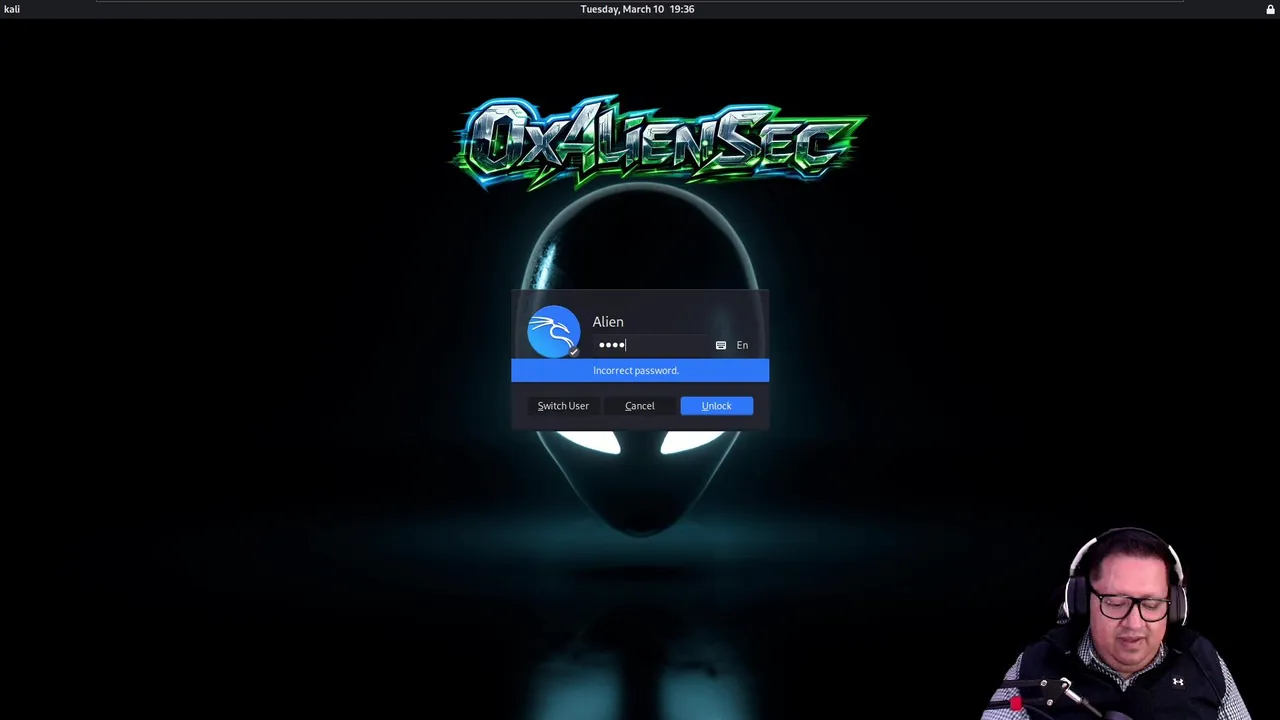Click the kali hostname label
The height and width of the screenshot is (720, 1280).
pos(12,9)
